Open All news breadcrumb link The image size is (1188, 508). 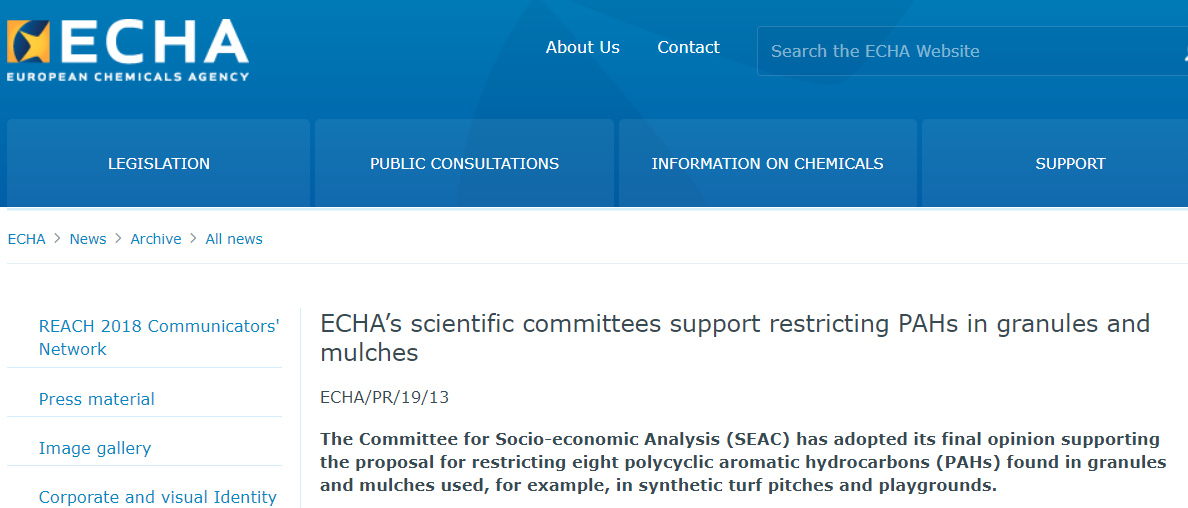(234, 239)
